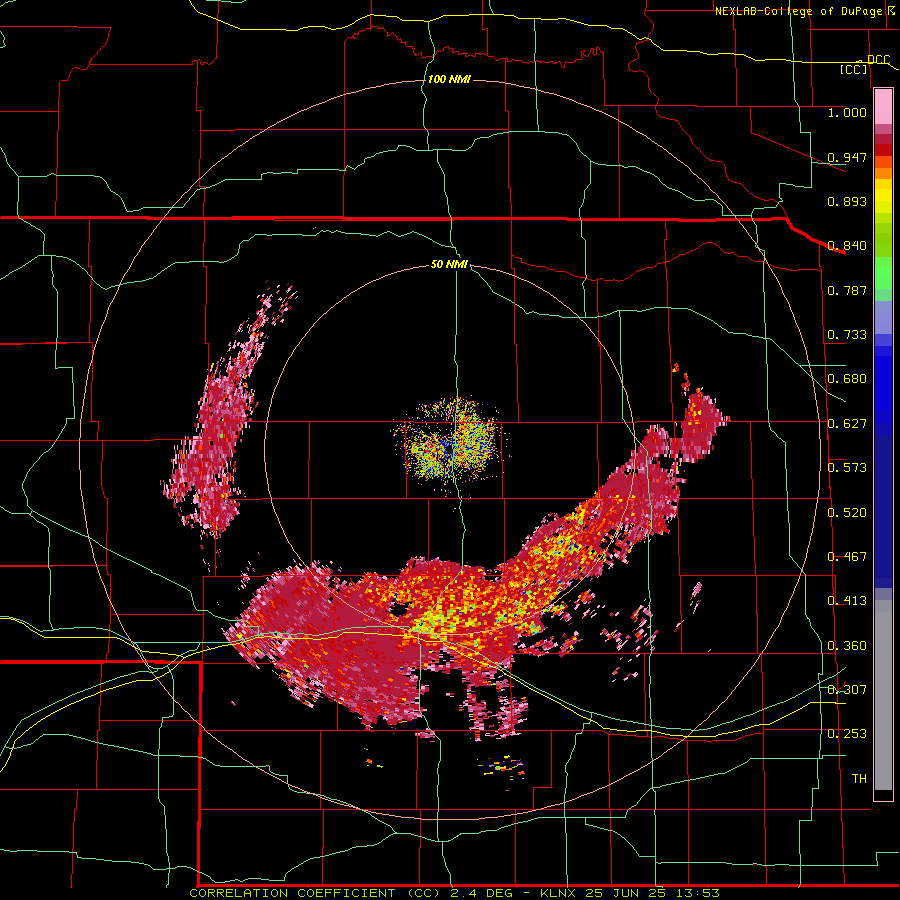Select the 0.253 legend value
900x900 pixels.
coord(847,734)
